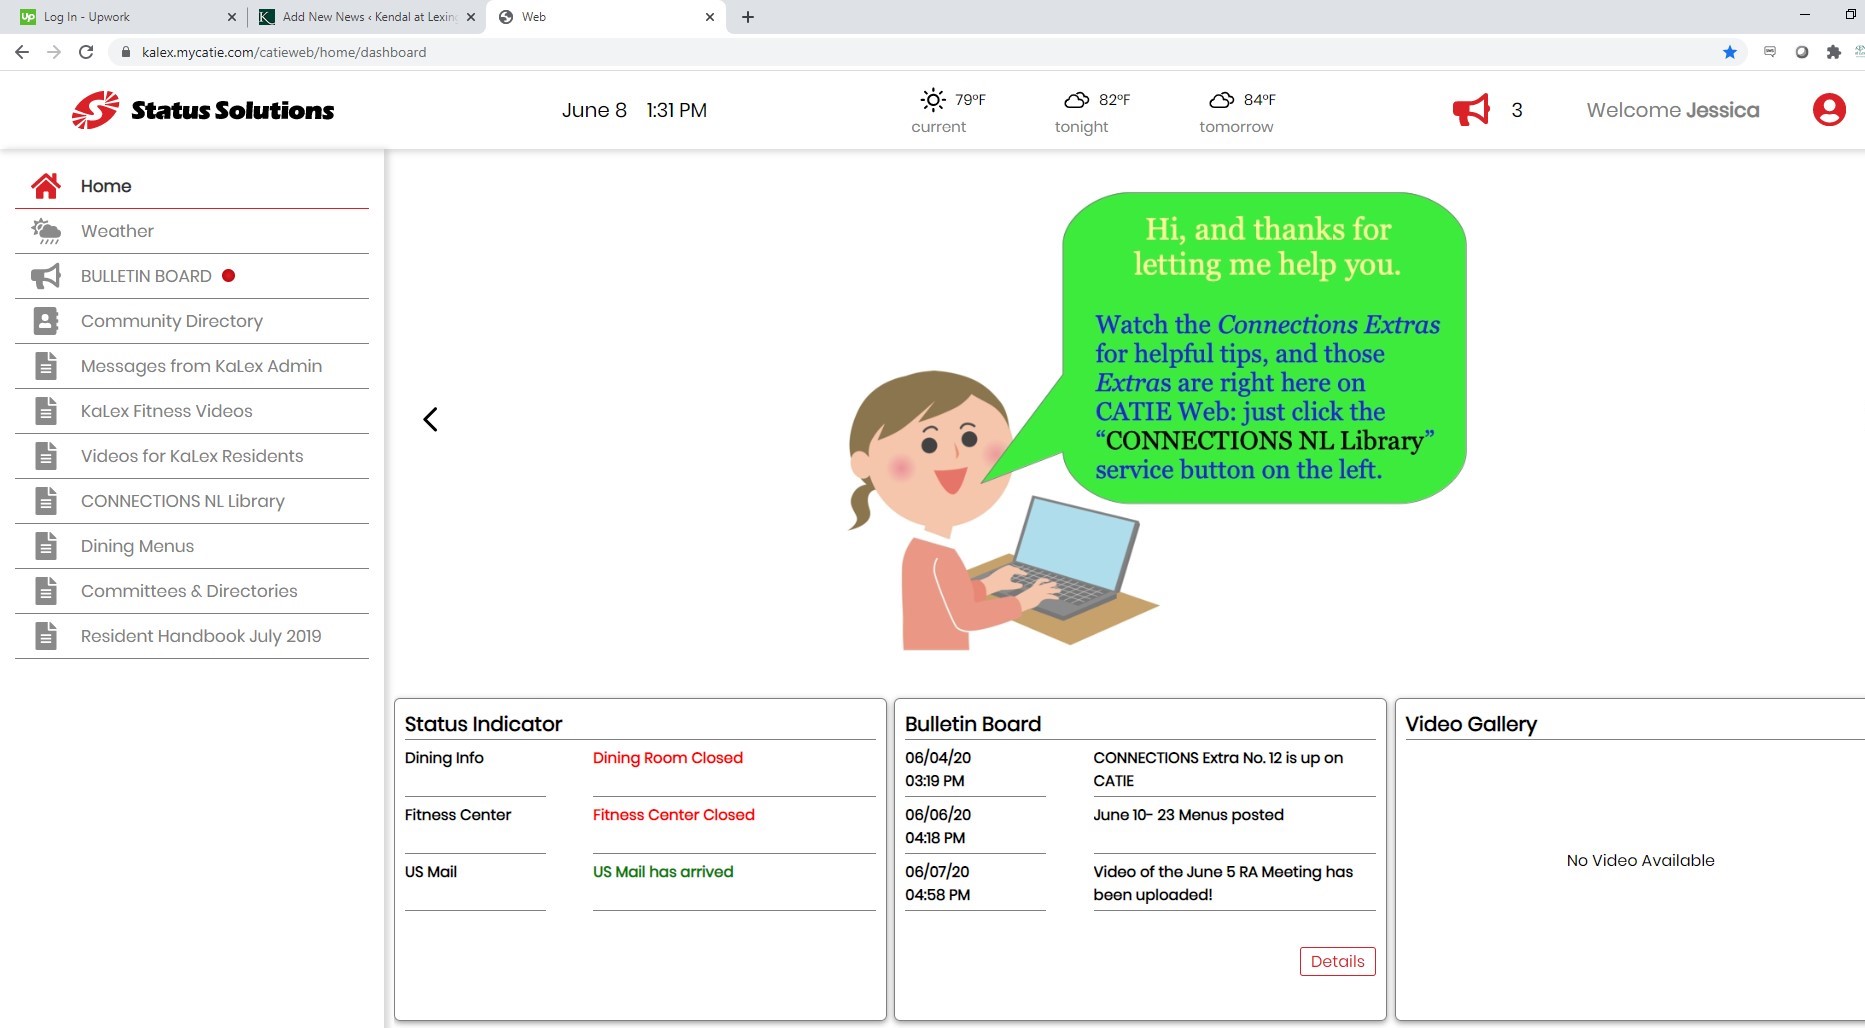Click the browser back arrow

point(22,52)
